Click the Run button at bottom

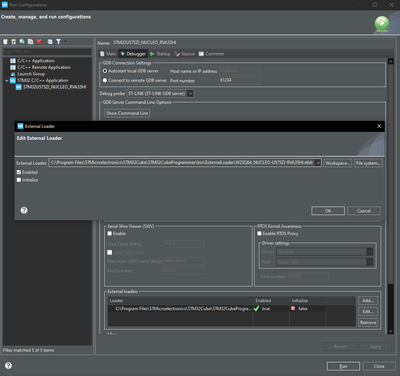pos(343,366)
